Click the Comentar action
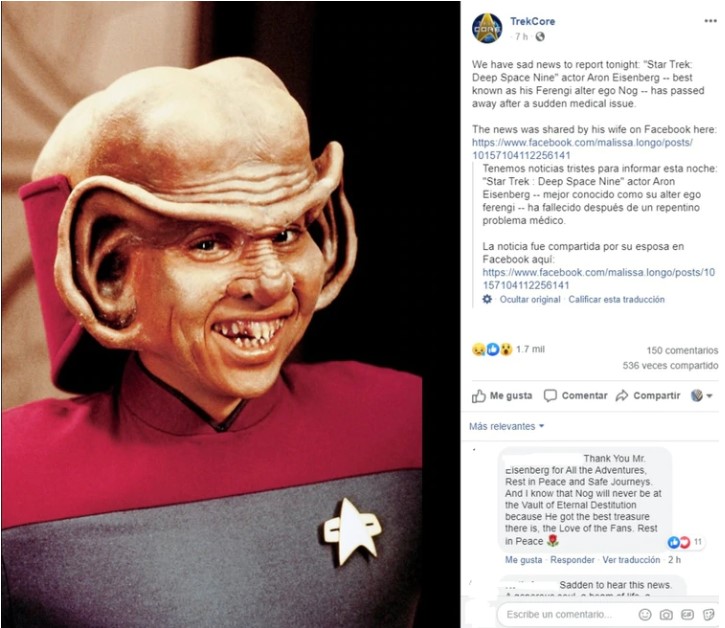This screenshot has width=725, height=628. 575,395
